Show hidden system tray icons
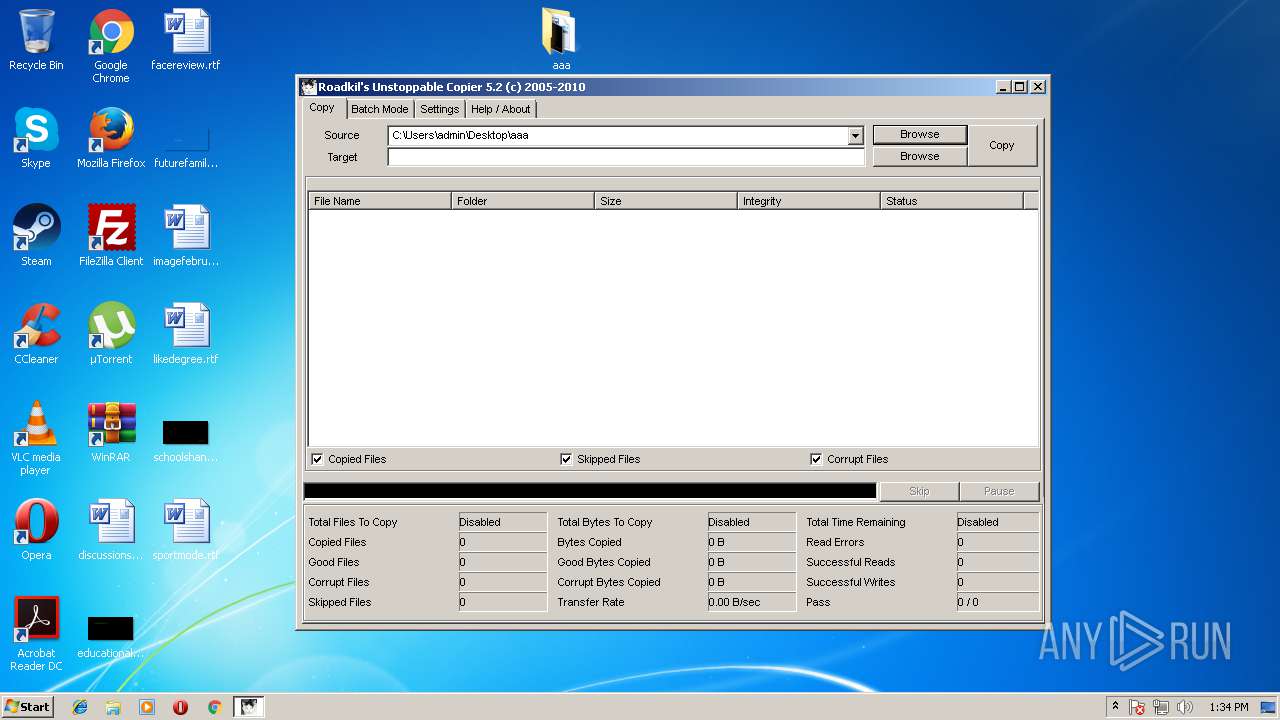This screenshot has width=1280, height=720. pos(1115,707)
